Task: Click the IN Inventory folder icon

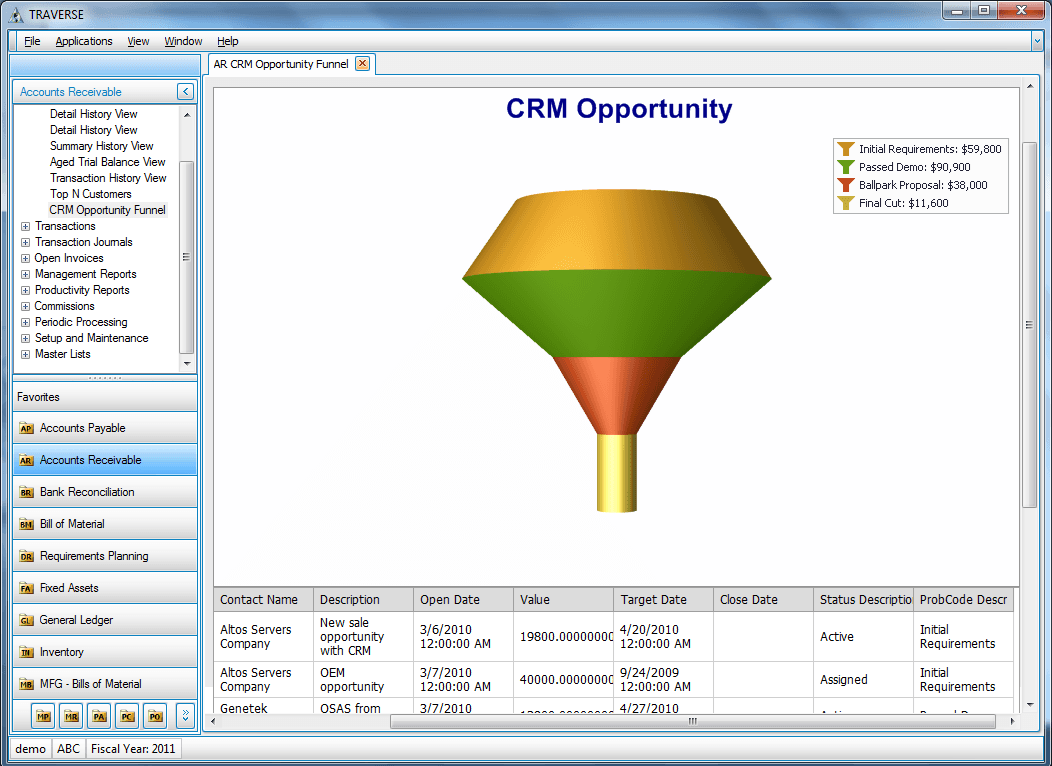Action: (26, 652)
